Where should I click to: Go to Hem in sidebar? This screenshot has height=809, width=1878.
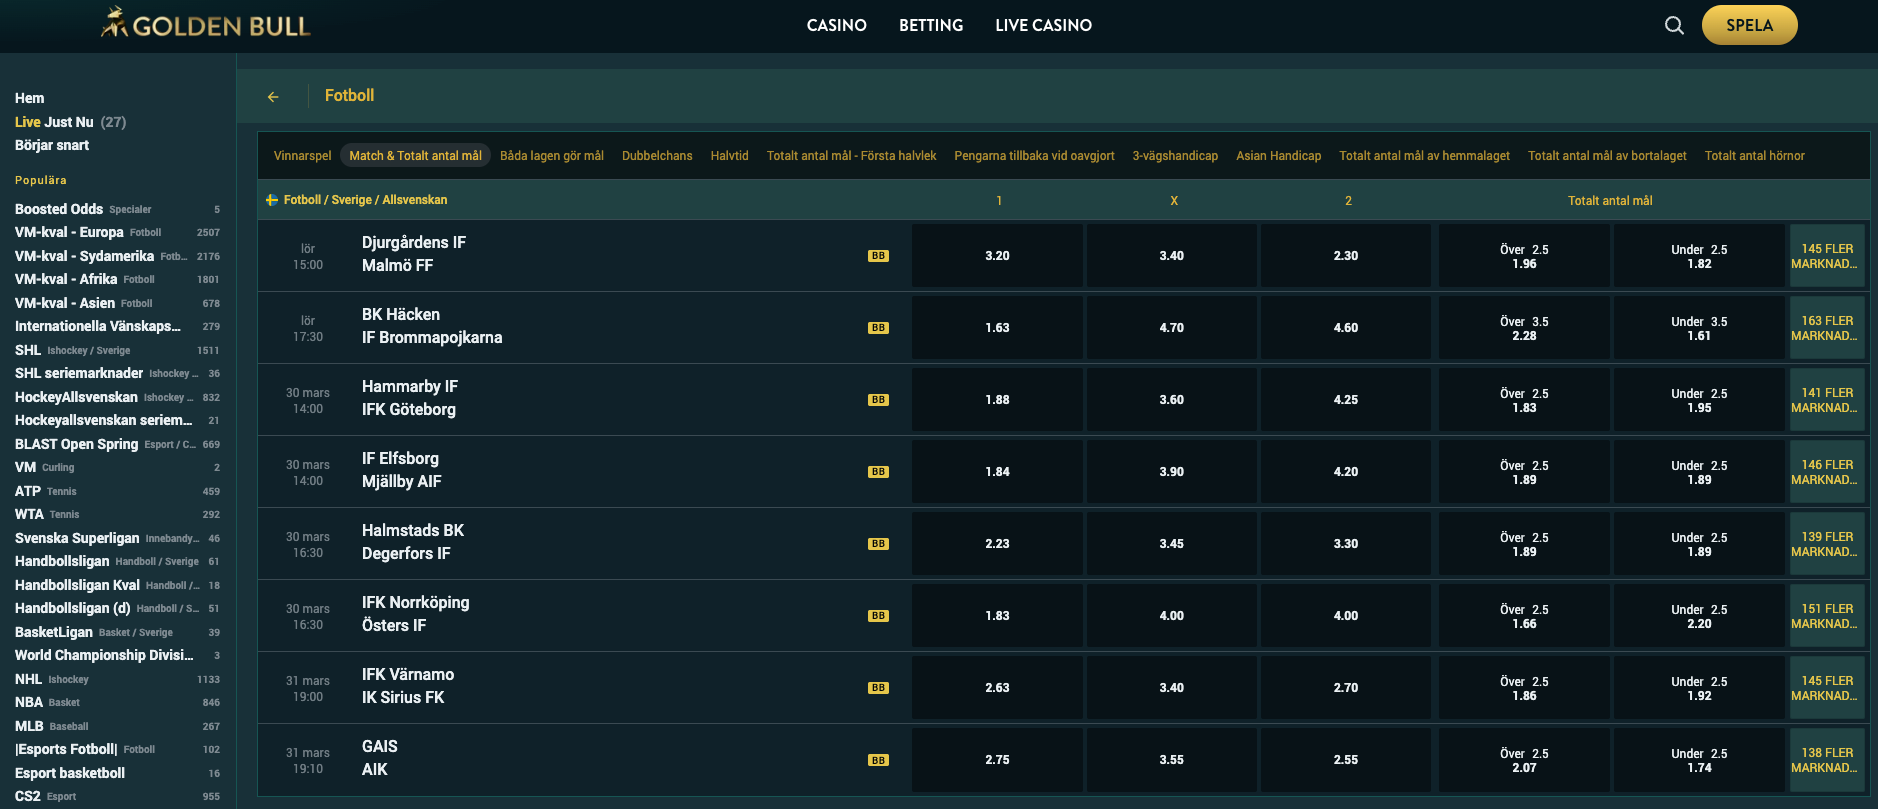pos(30,98)
